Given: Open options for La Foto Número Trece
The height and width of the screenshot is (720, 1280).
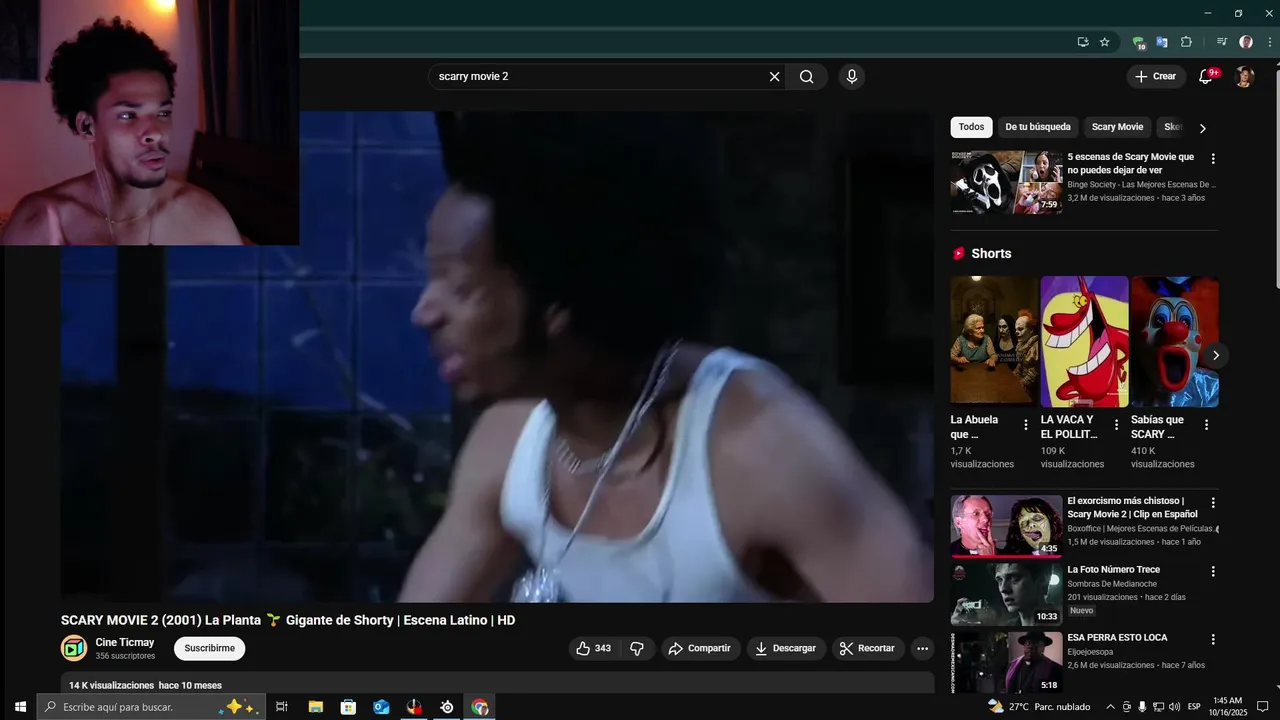Looking at the screenshot, I should [1213, 571].
